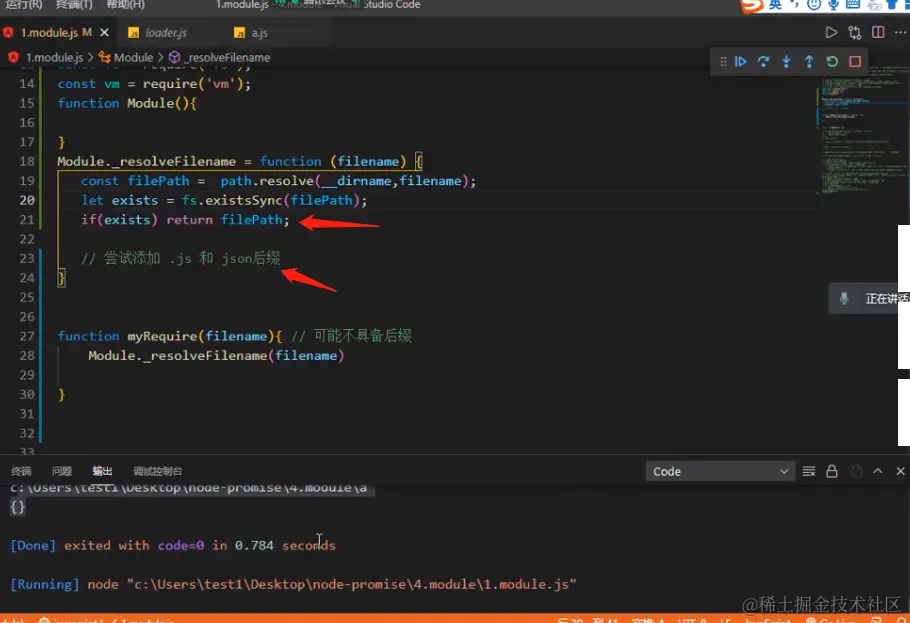
Task: Step into using the debug toolbar
Action: 786,62
